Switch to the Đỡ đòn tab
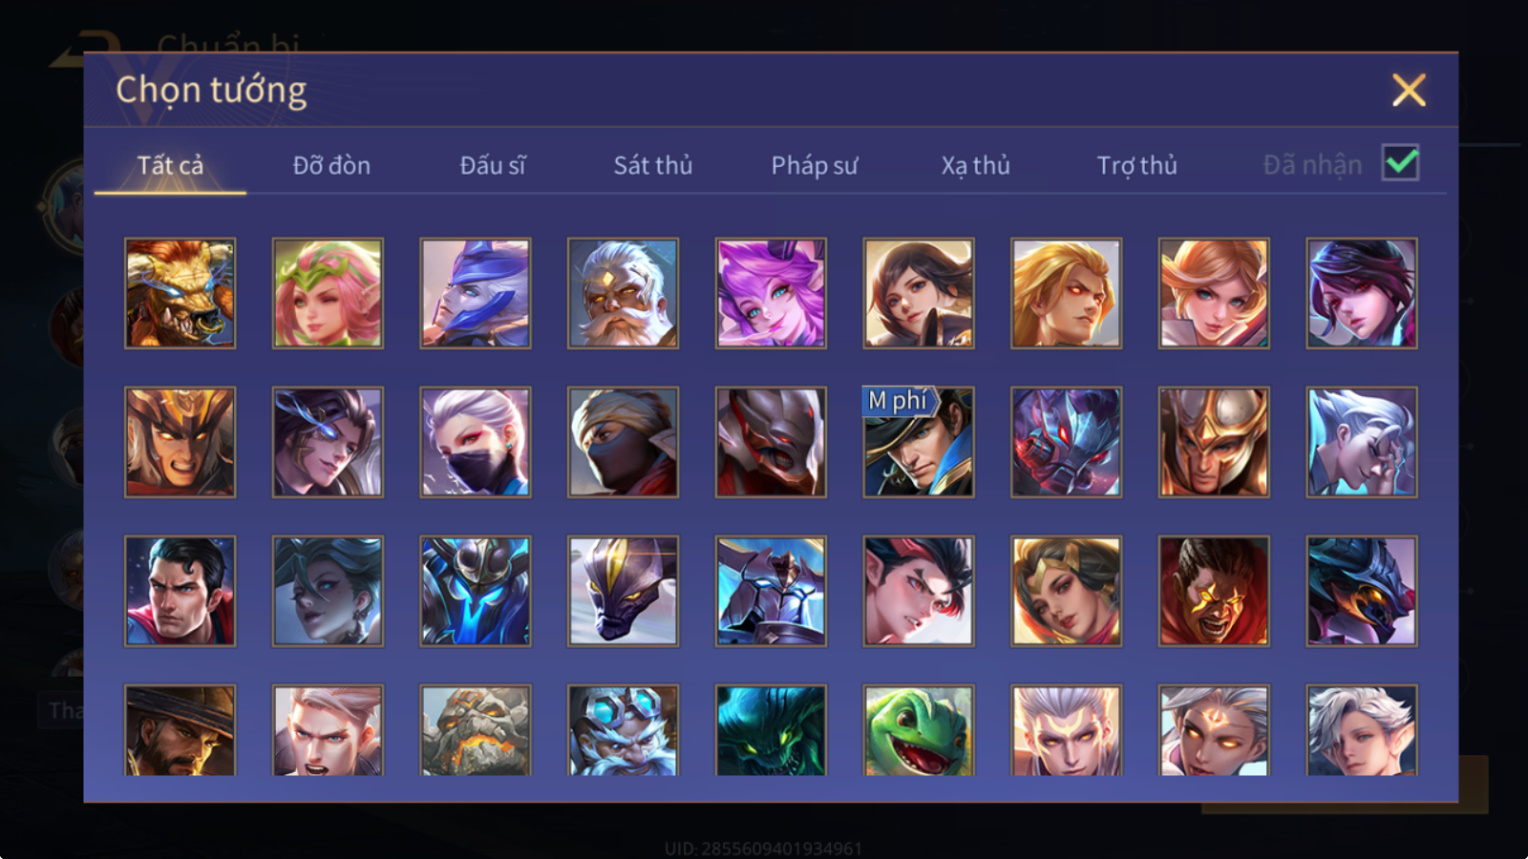1528x859 pixels. pos(331,165)
